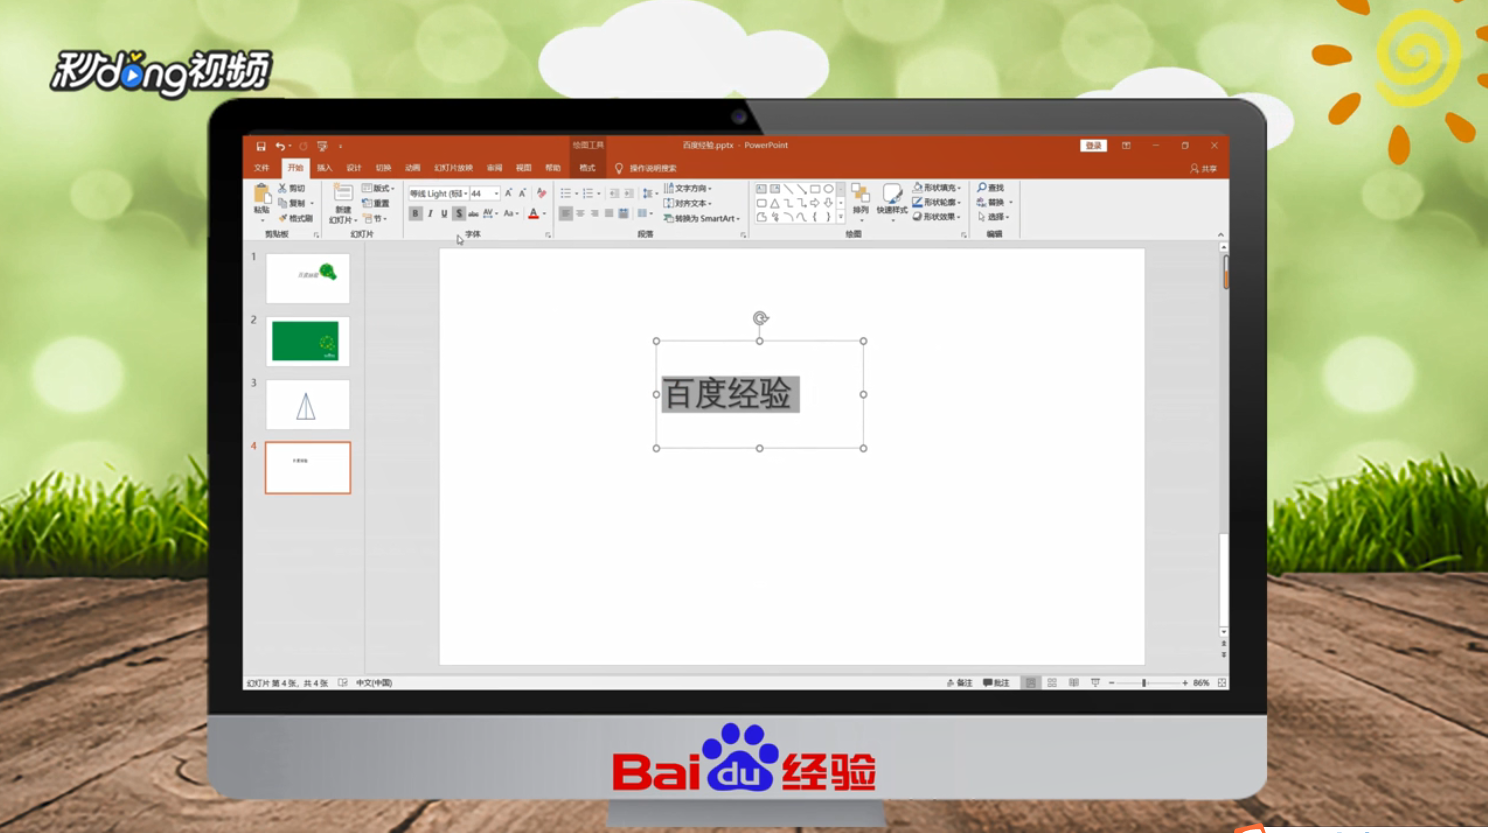Screen dimensions: 1488x833
Task: Toggle Bold formatting
Action: tap(415, 214)
